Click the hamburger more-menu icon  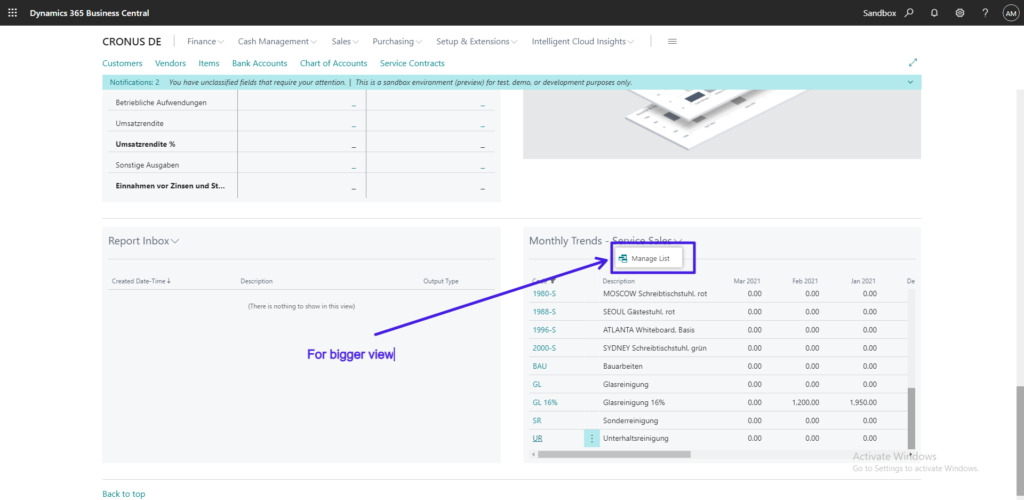(x=672, y=41)
